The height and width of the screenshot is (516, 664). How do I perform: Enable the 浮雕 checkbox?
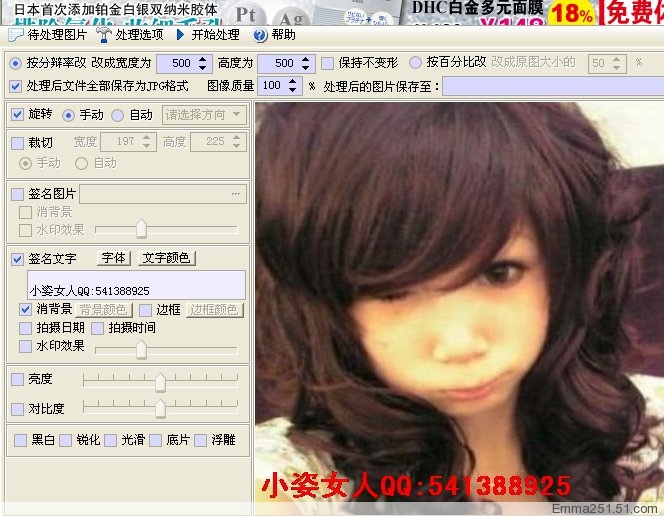[200, 440]
